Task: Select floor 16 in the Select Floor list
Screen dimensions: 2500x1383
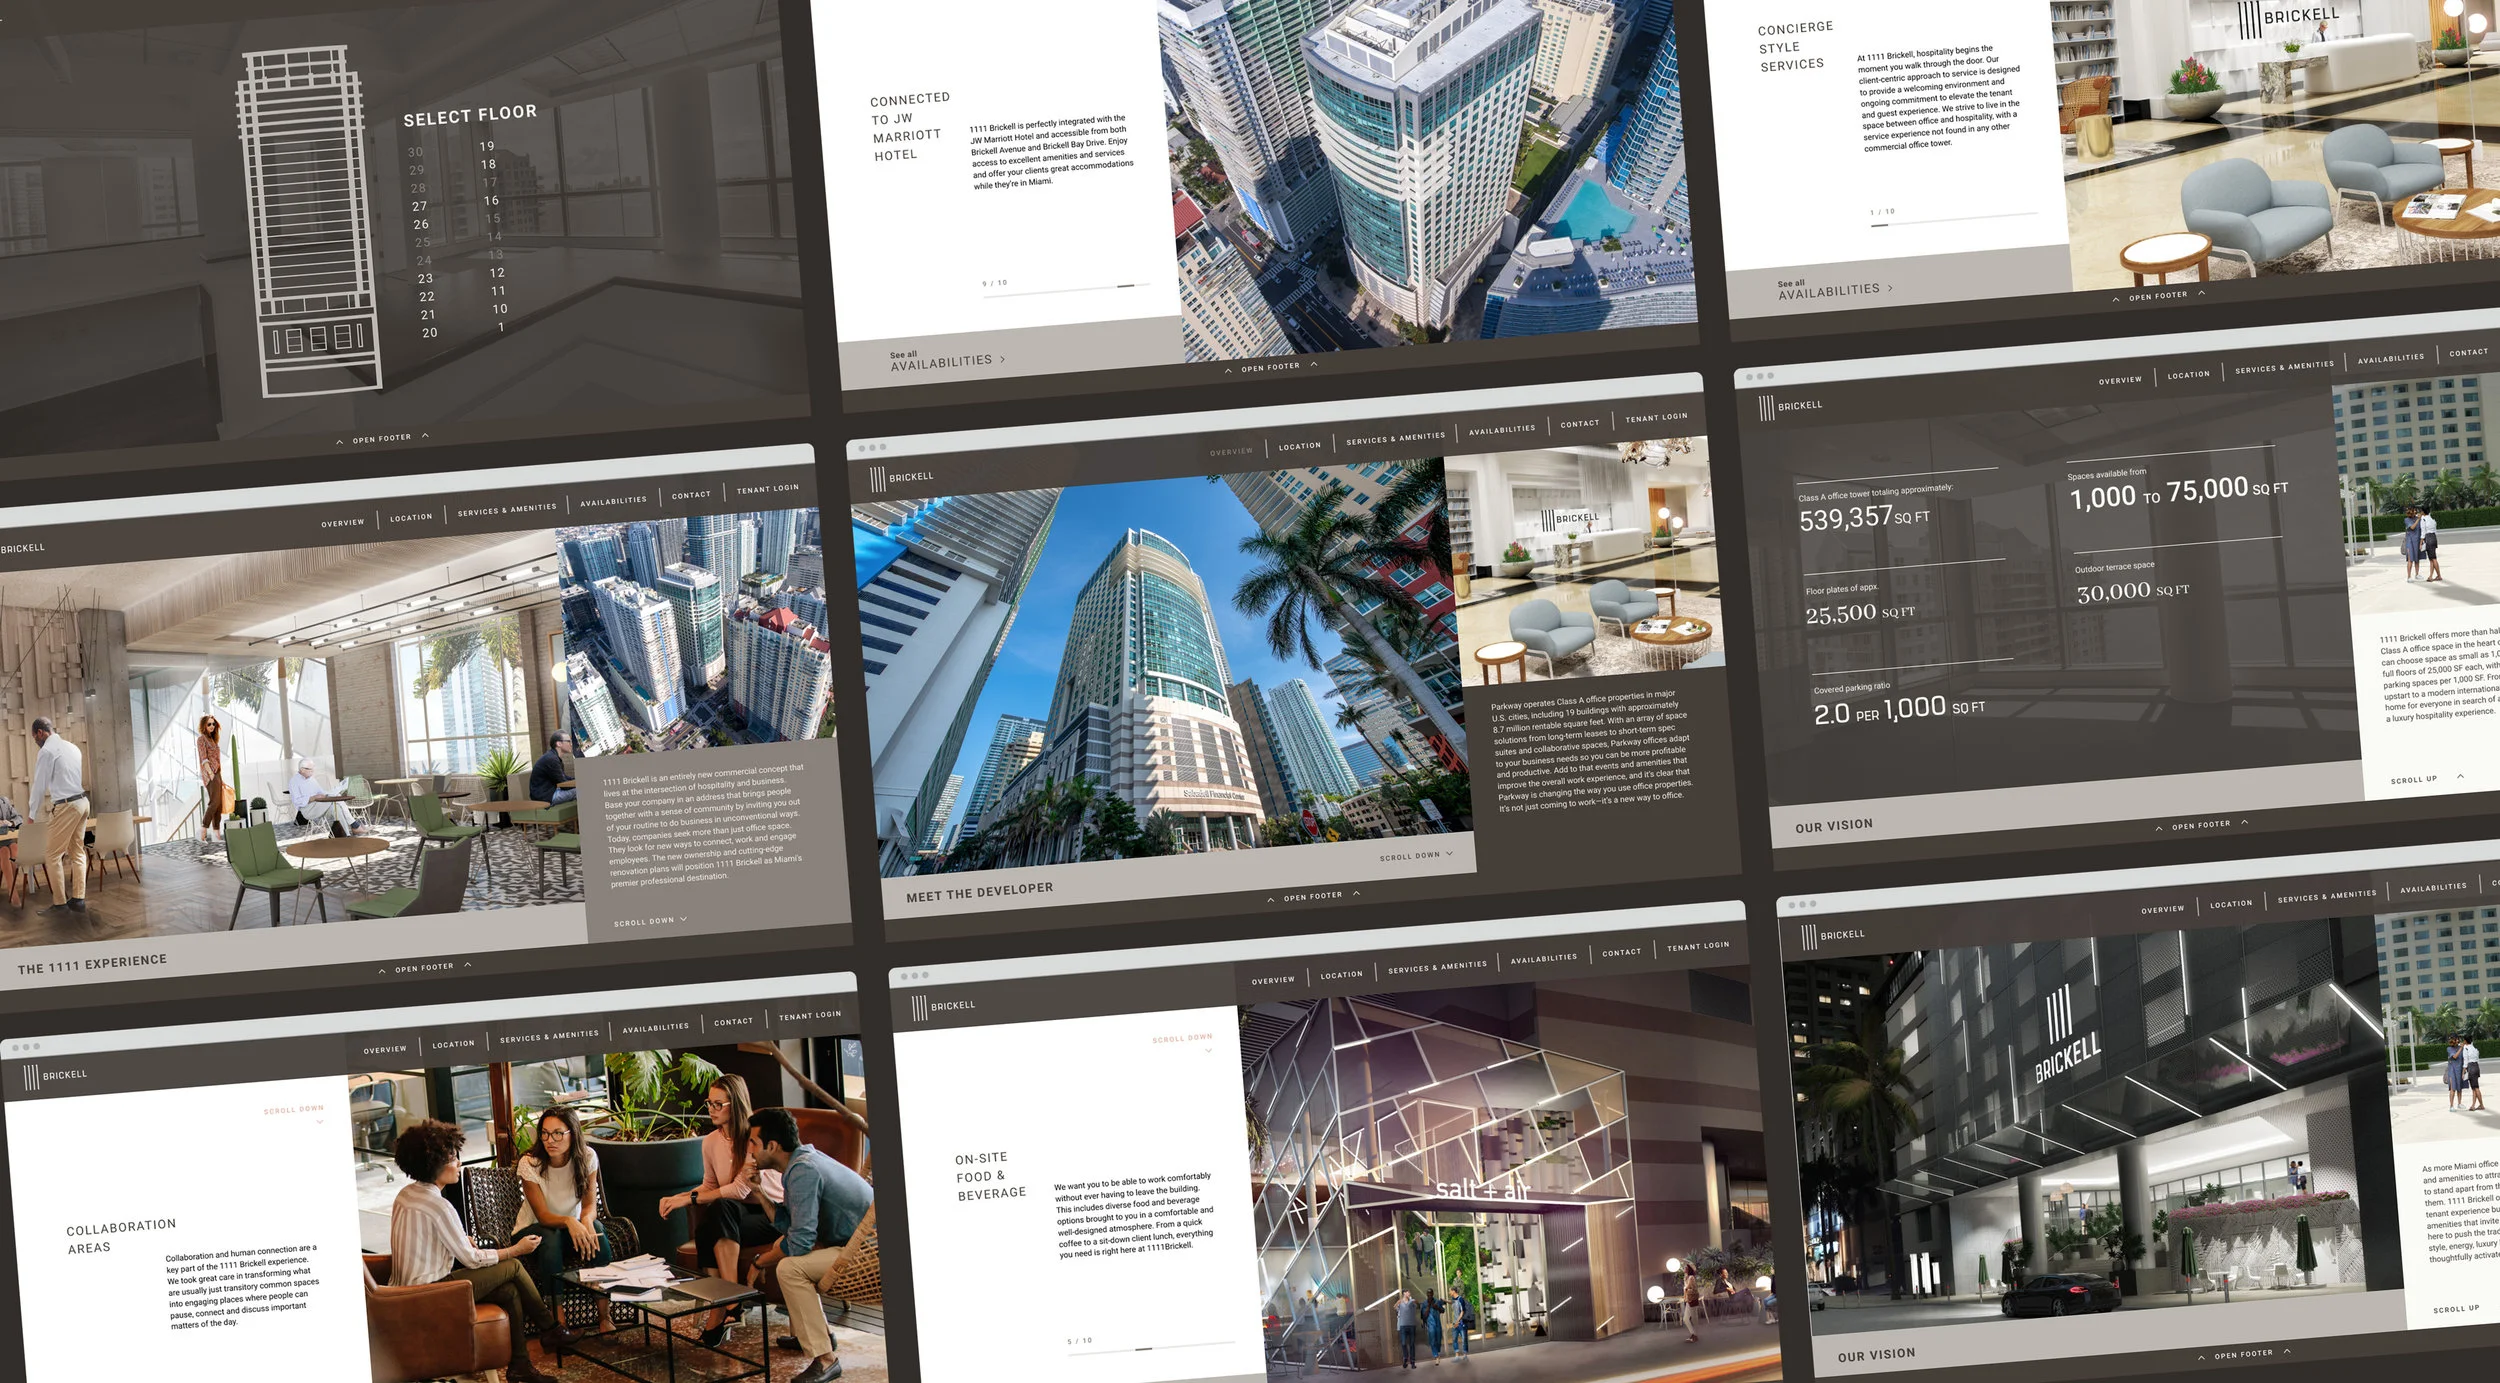Action: click(x=491, y=200)
